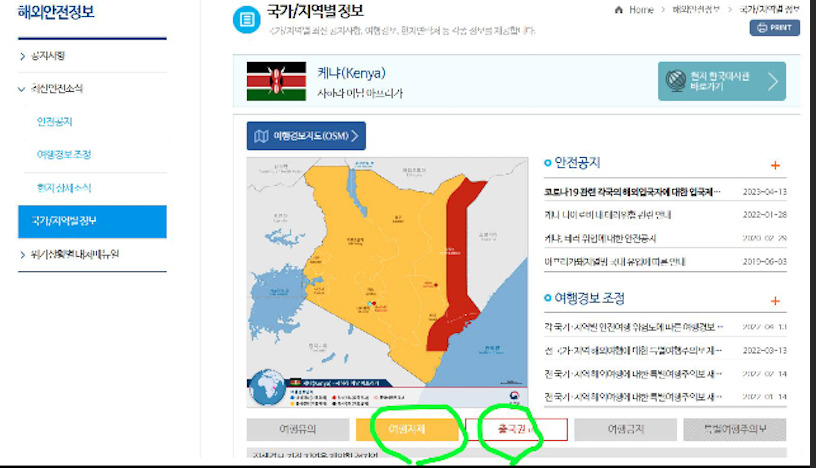Click the printer icon in PRINT button

tap(762, 28)
